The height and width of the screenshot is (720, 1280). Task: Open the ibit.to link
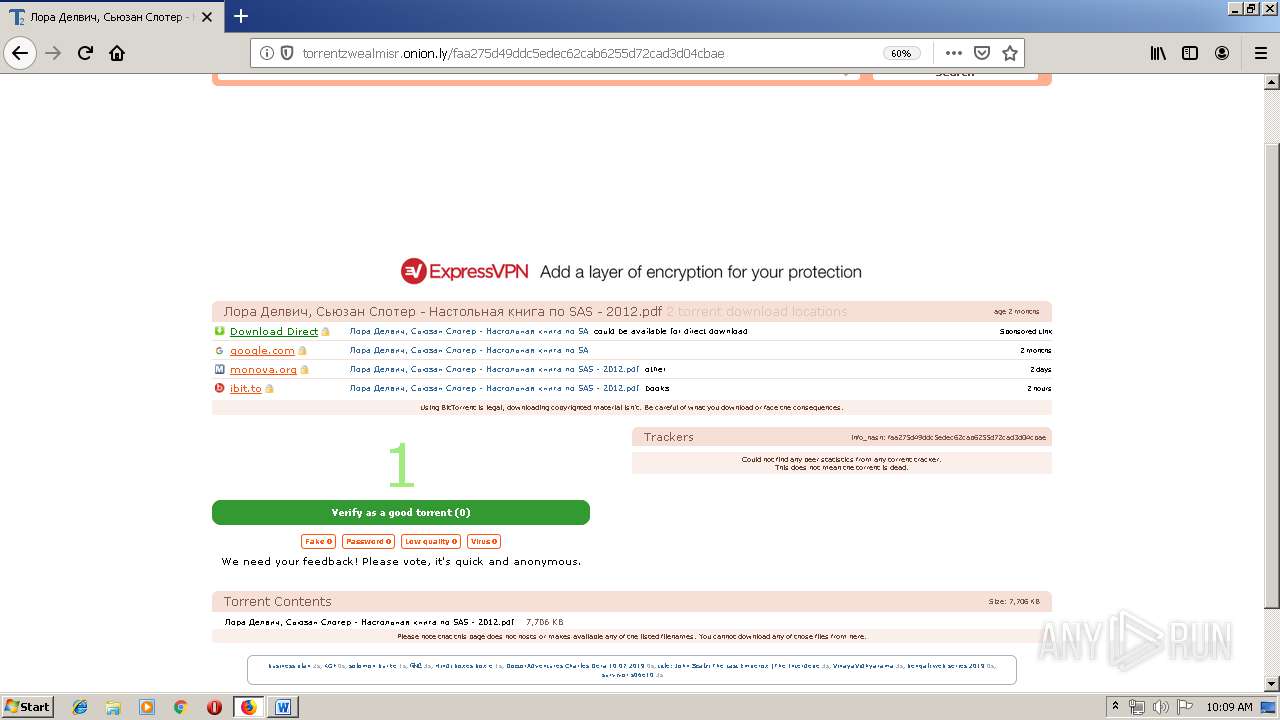[246, 388]
